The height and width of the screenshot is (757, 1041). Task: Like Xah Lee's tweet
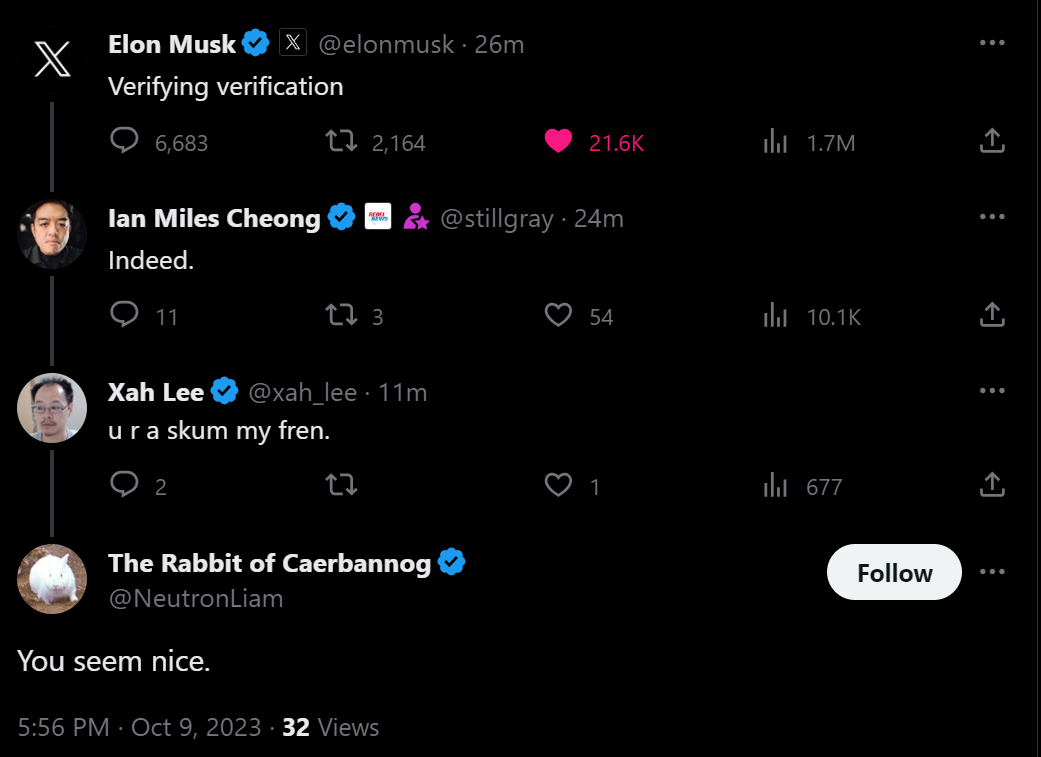[558, 486]
